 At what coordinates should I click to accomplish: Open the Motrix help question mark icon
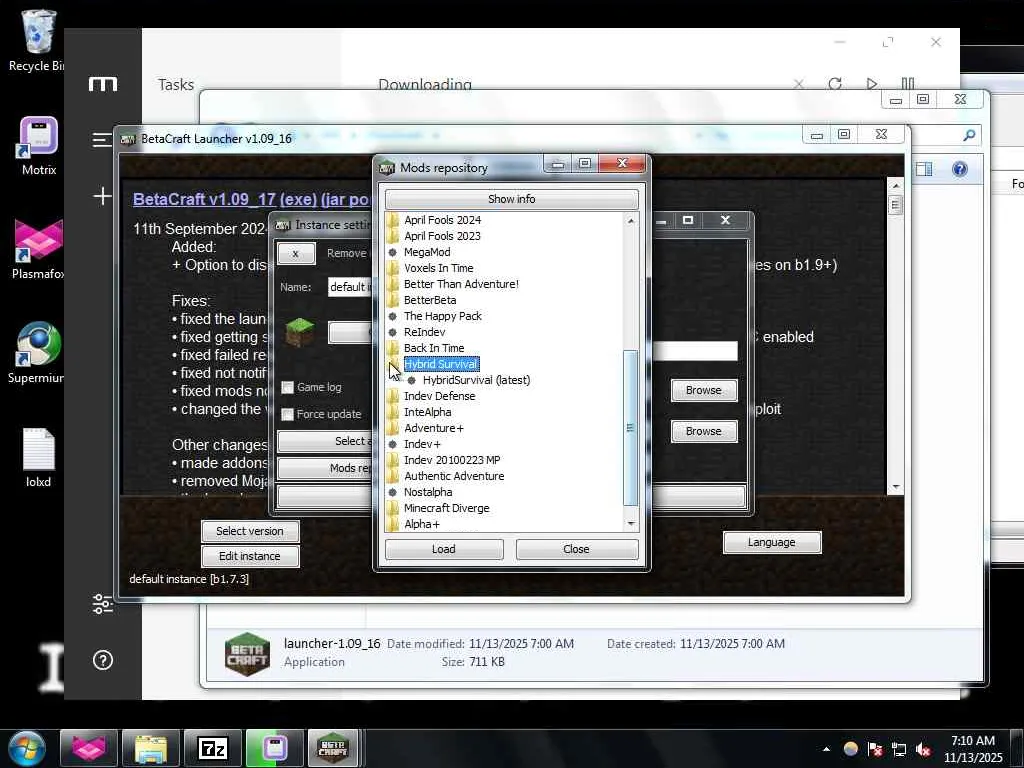103,660
